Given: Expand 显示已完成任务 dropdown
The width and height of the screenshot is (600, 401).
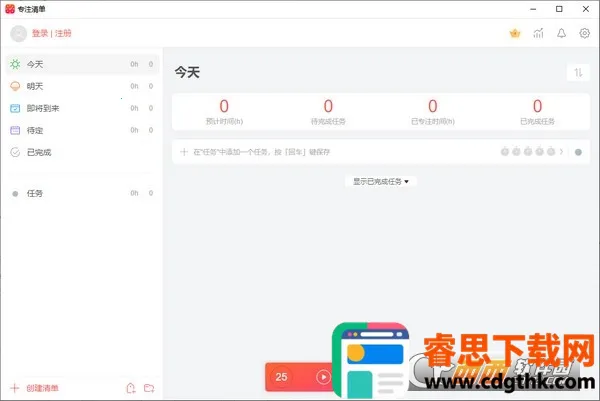Looking at the screenshot, I should pos(380,181).
